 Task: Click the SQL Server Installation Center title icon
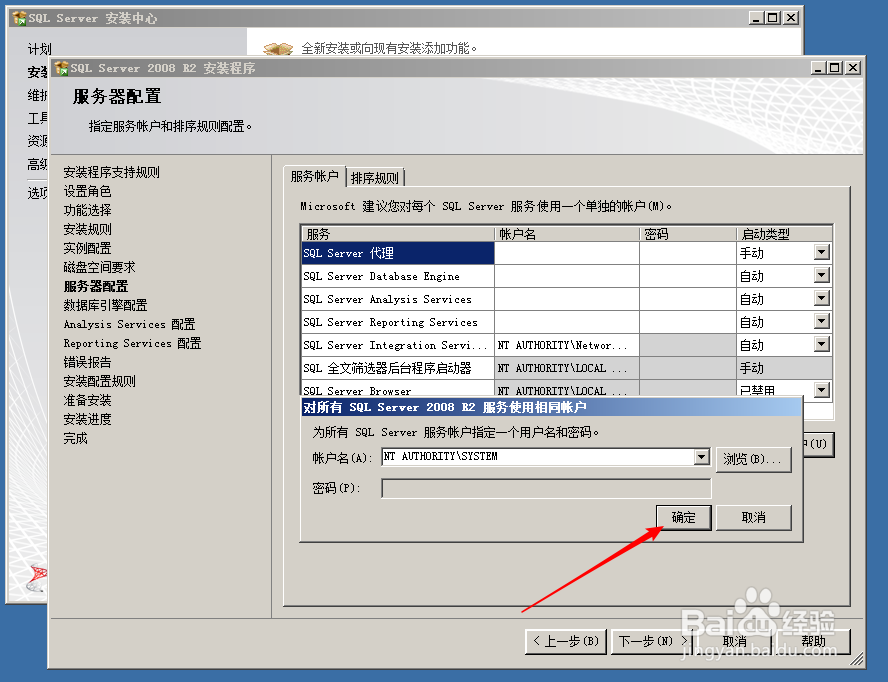[19, 18]
